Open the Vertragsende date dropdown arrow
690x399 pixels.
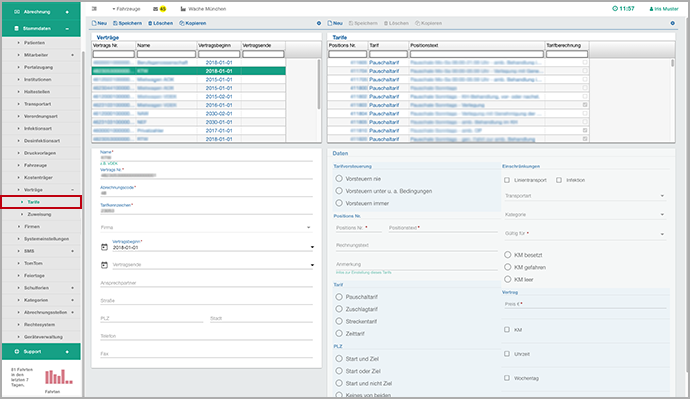[312, 265]
